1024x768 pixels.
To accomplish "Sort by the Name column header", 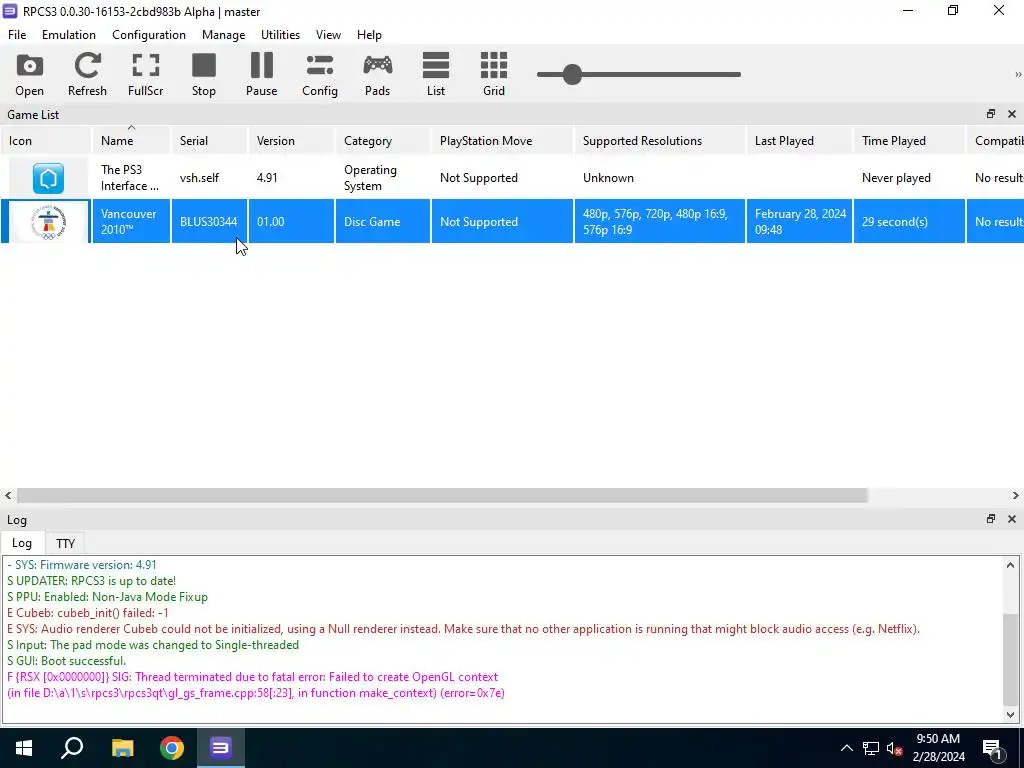I will pos(131,140).
